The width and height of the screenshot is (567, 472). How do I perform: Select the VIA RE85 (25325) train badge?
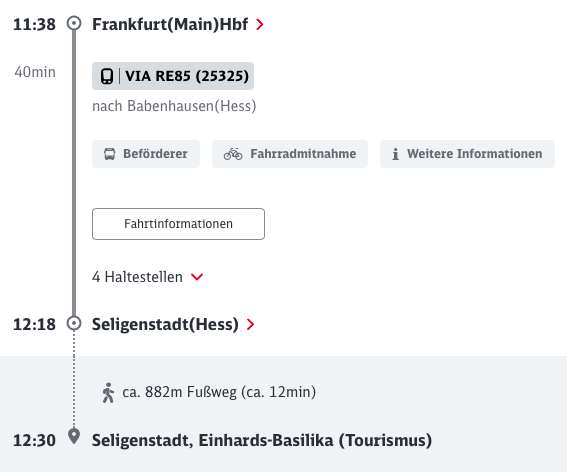click(x=173, y=76)
